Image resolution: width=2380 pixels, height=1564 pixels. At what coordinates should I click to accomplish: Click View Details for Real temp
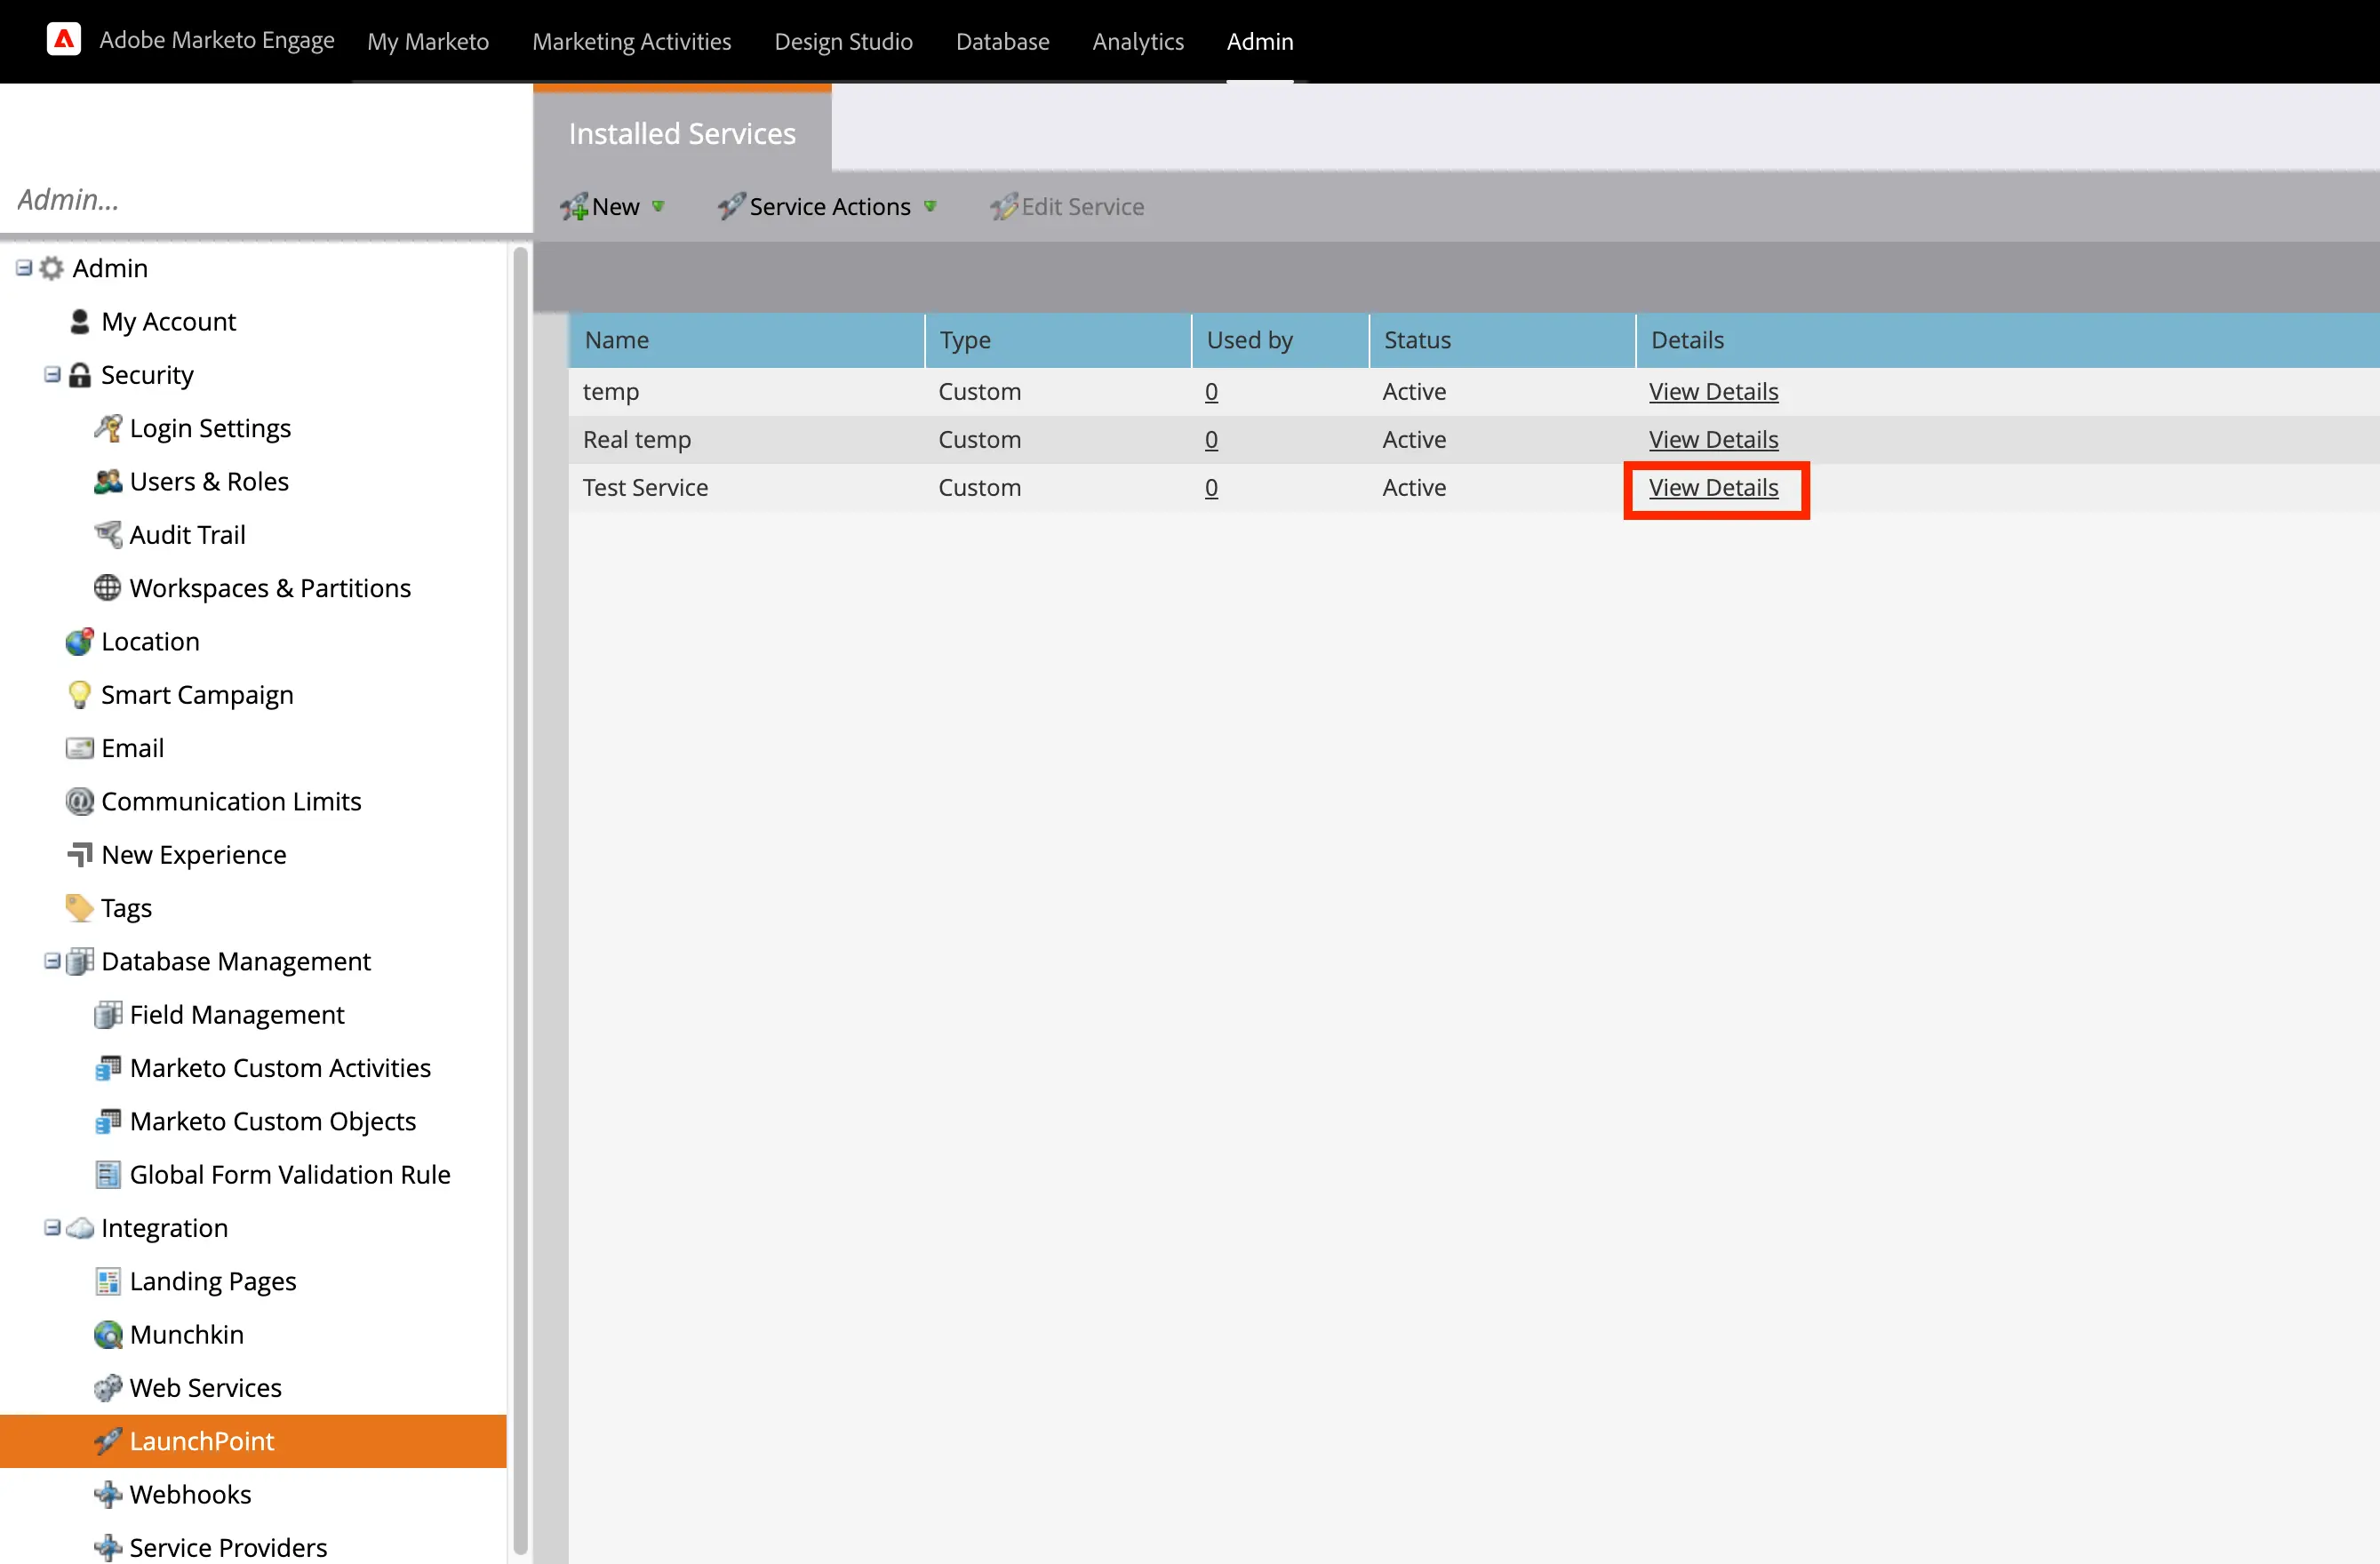1713,438
